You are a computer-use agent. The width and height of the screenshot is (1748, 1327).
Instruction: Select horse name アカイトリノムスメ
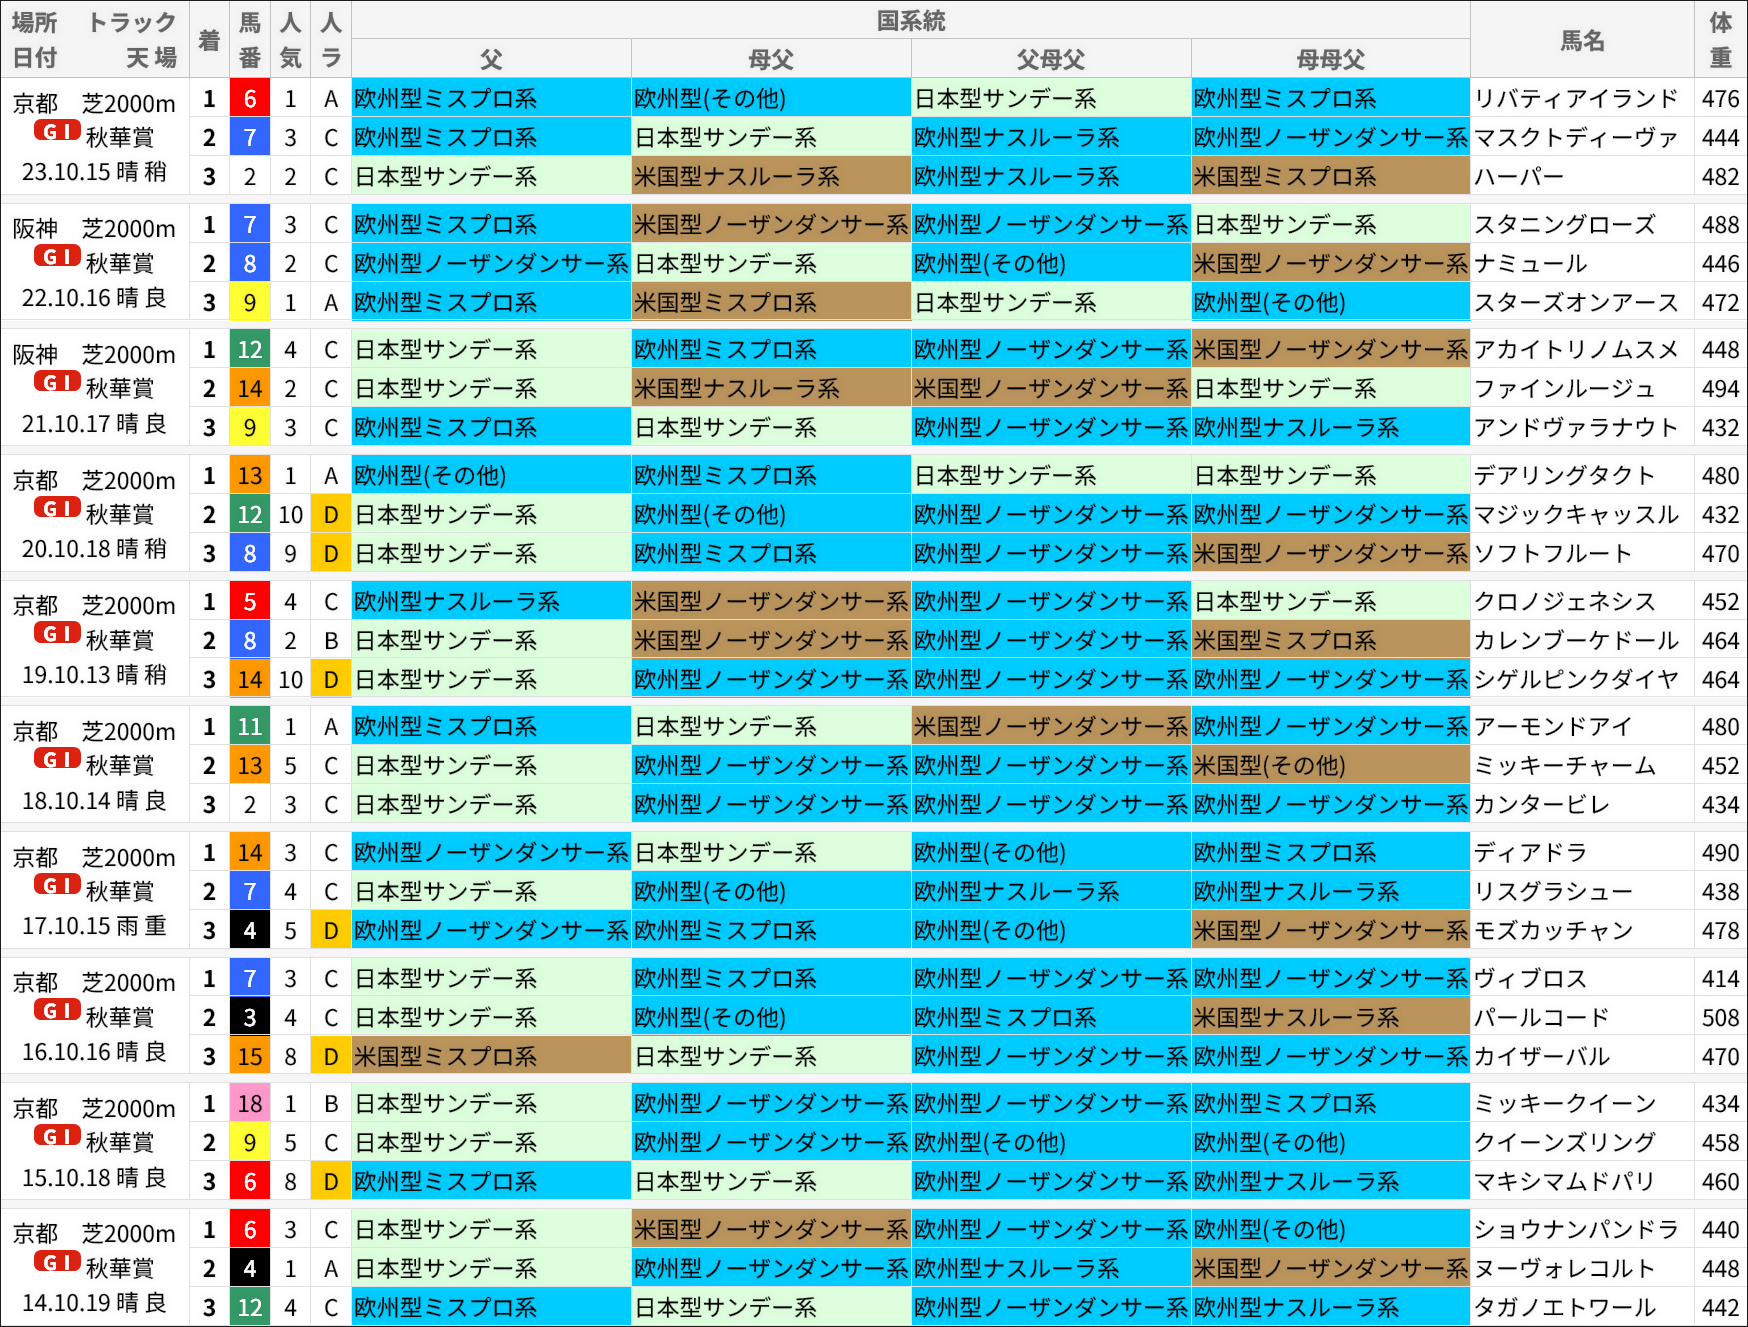[1576, 350]
